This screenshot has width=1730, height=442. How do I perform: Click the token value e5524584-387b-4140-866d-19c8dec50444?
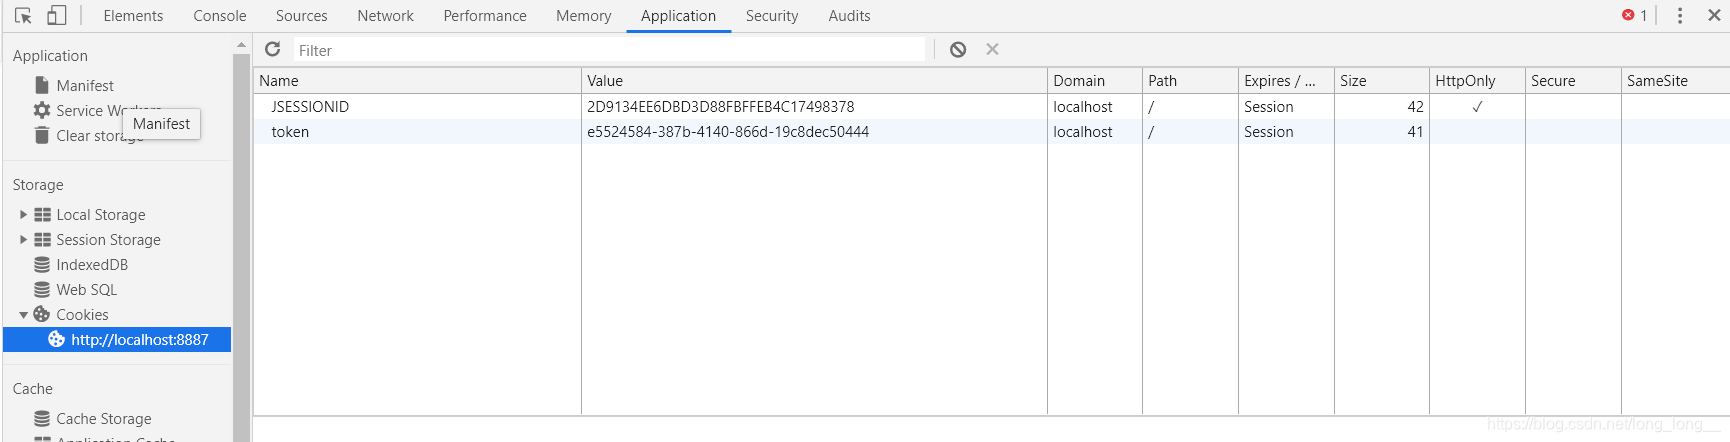[x=728, y=132]
